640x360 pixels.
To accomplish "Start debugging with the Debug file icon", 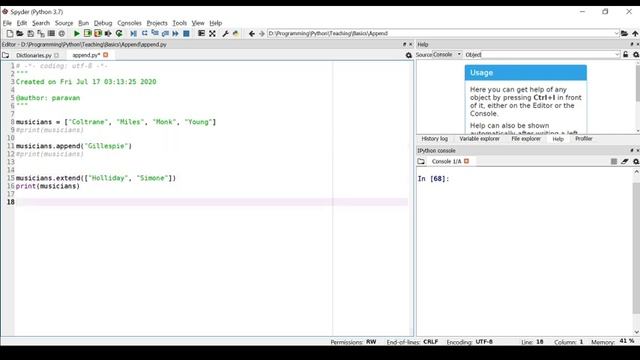I will tap(133, 33).
